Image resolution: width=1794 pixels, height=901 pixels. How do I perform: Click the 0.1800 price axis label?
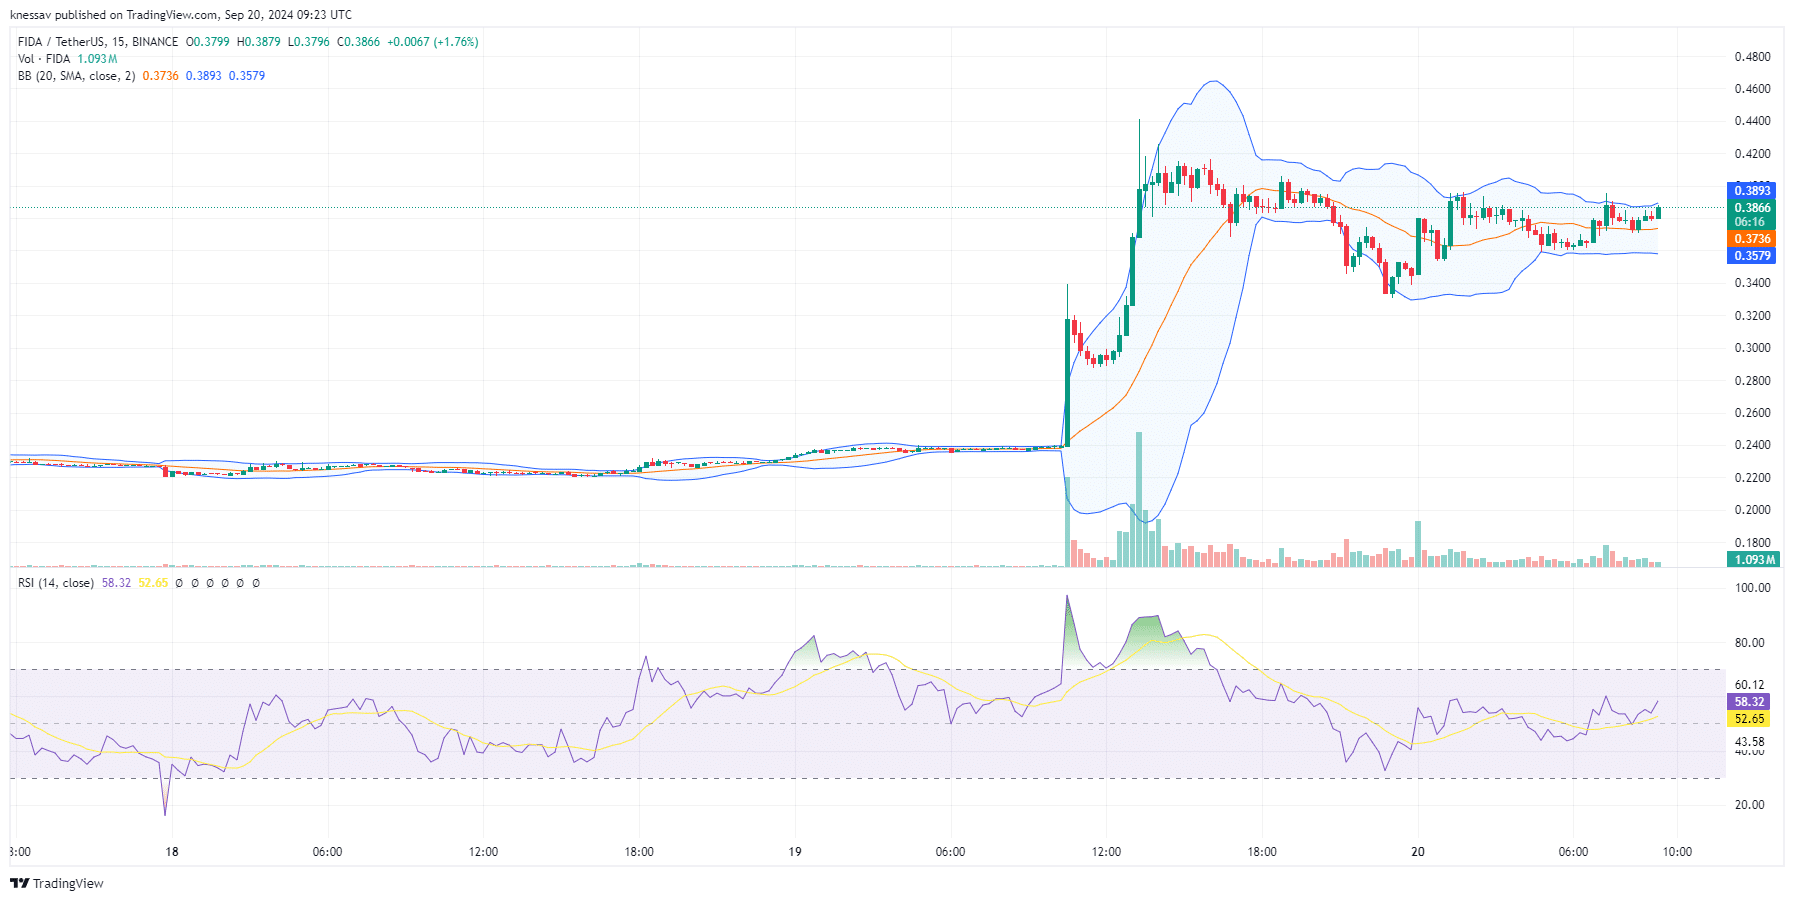[1752, 543]
